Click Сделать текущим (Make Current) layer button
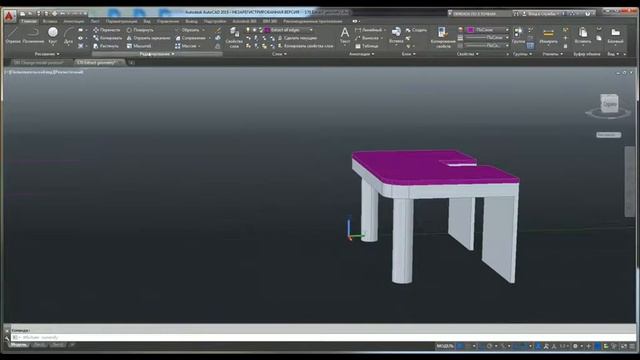This screenshot has width=640, height=360. coord(297,38)
